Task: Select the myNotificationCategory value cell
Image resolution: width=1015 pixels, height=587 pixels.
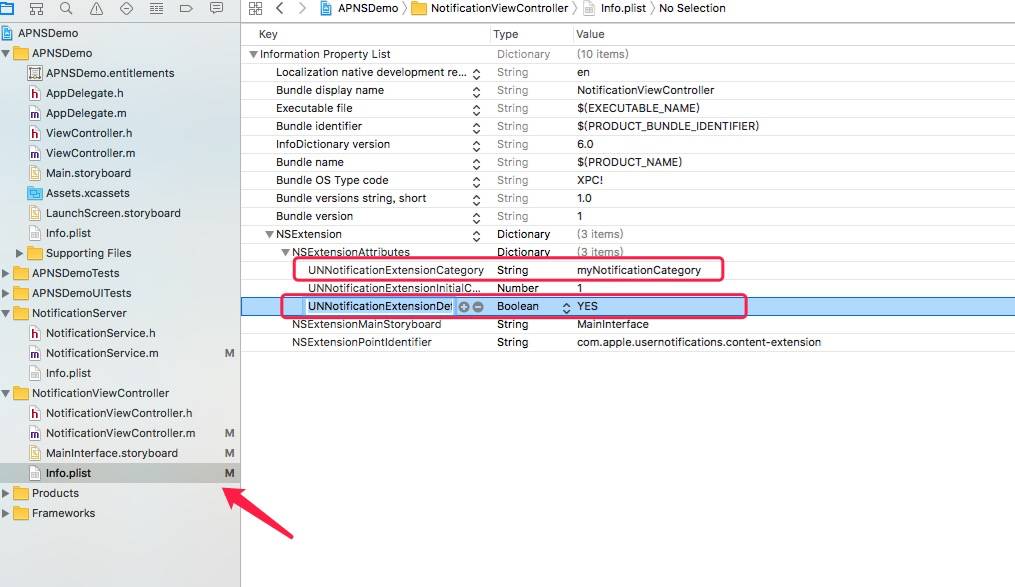Action: [639, 270]
